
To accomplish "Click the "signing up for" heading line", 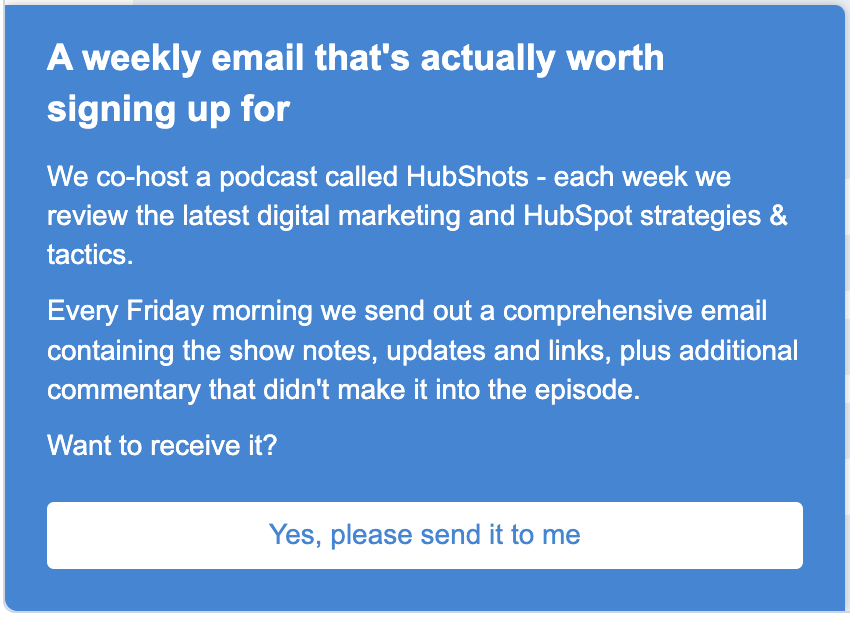I will [x=168, y=109].
